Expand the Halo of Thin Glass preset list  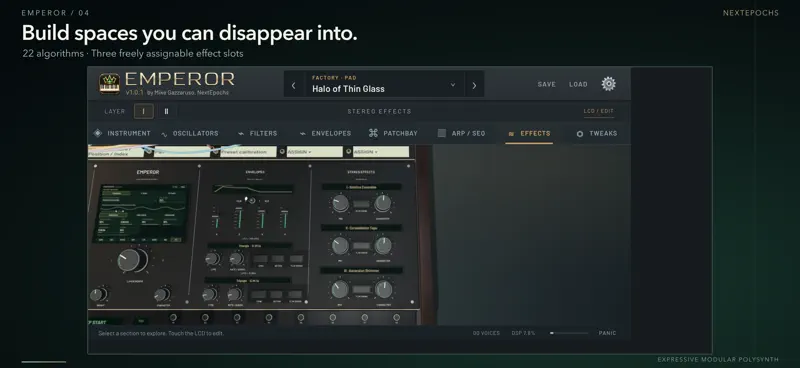(x=453, y=85)
